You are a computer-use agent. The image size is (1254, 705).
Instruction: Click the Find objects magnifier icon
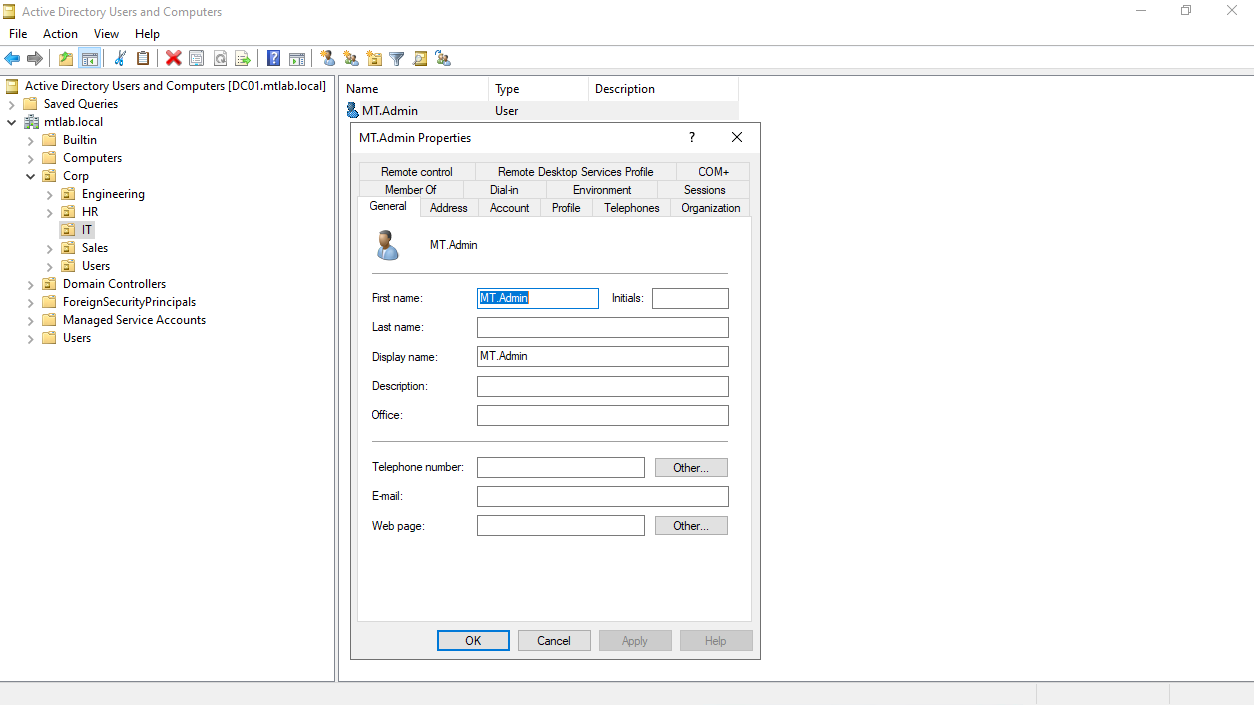(420, 58)
